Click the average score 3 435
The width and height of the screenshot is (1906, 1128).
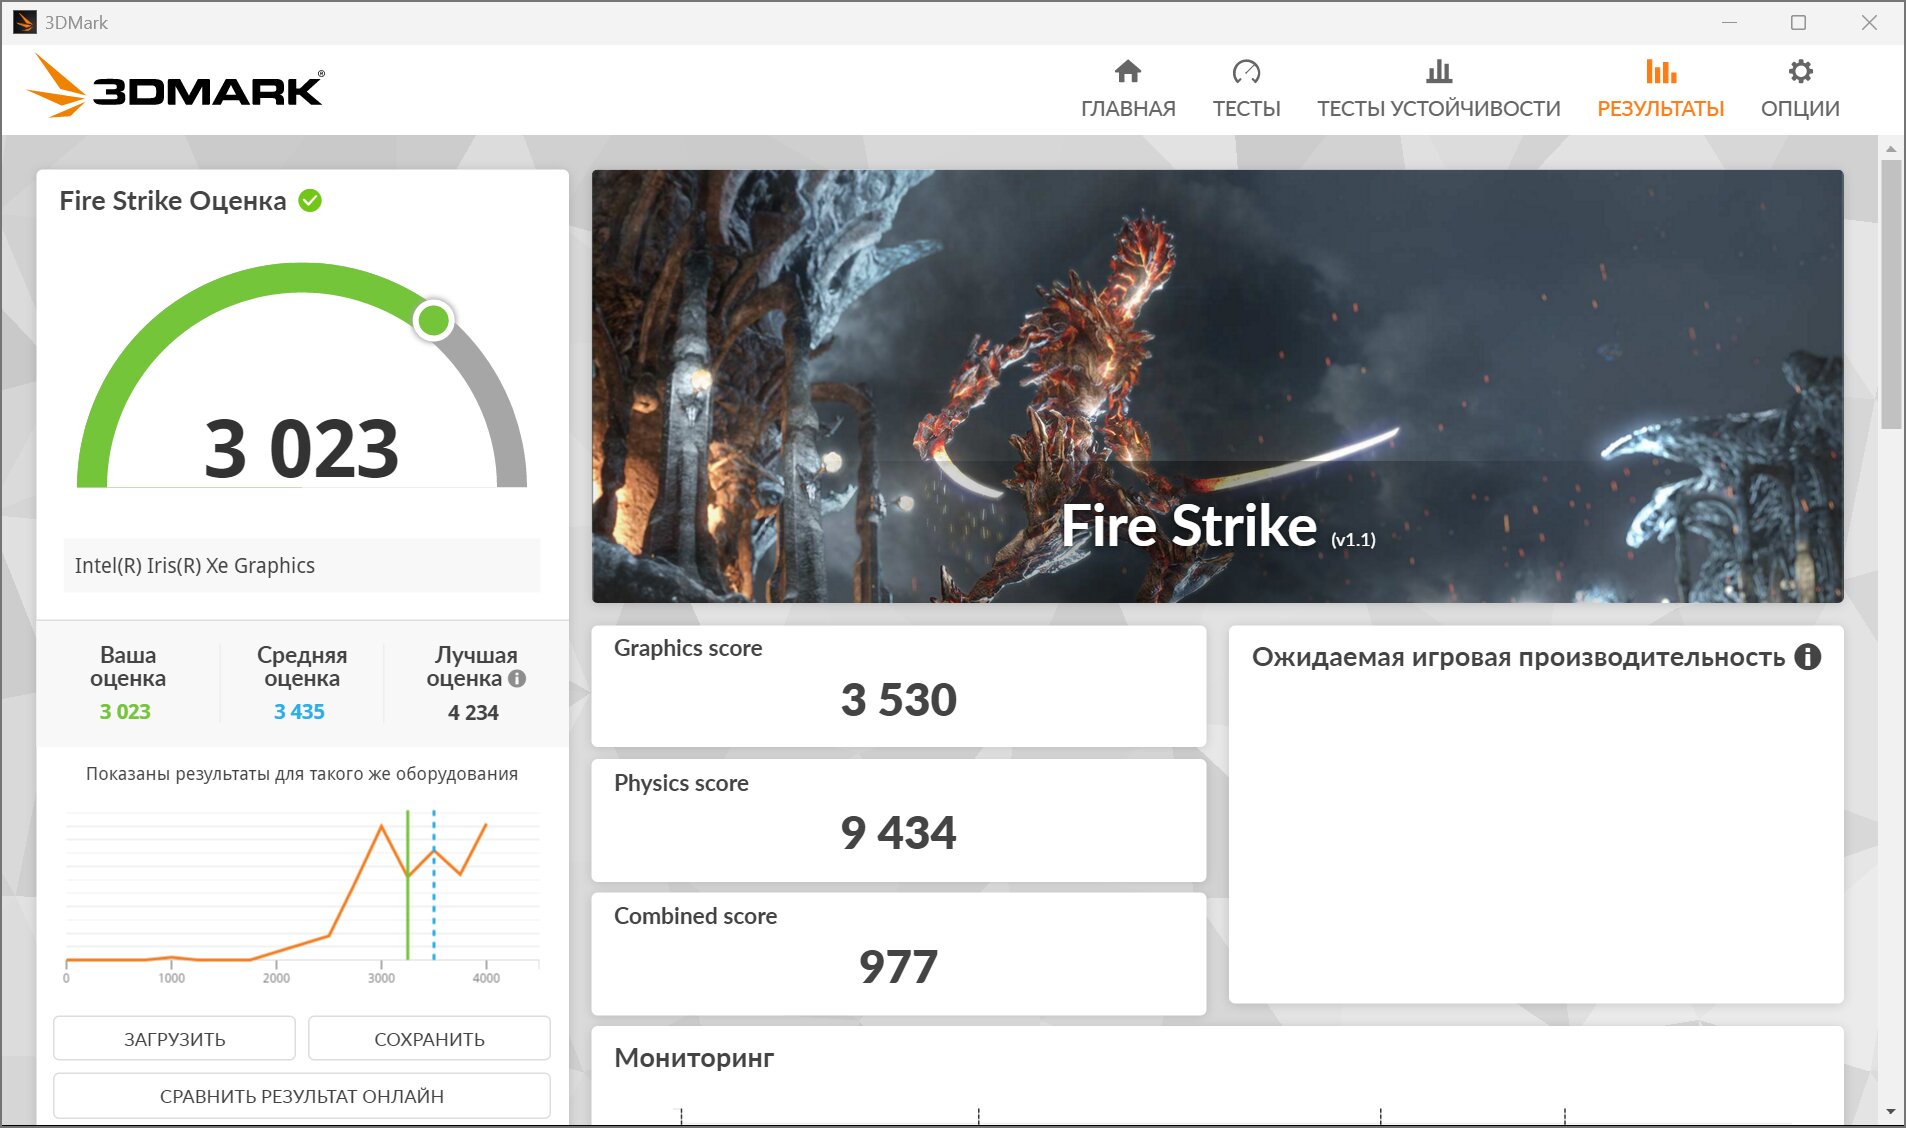(x=299, y=712)
